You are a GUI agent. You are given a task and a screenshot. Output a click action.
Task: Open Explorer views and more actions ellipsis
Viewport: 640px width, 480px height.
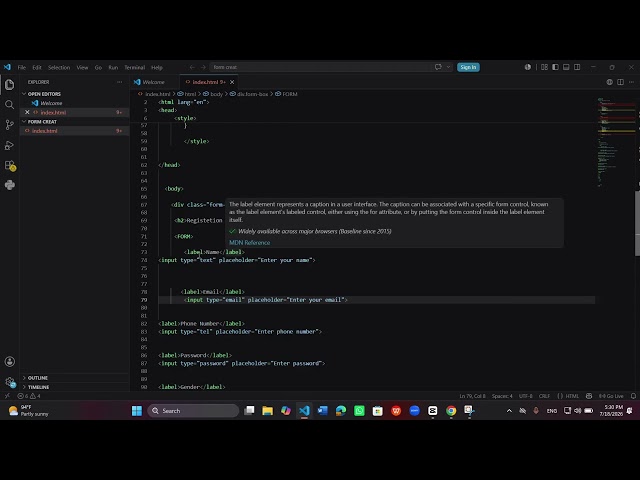click(x=119, y=82)
